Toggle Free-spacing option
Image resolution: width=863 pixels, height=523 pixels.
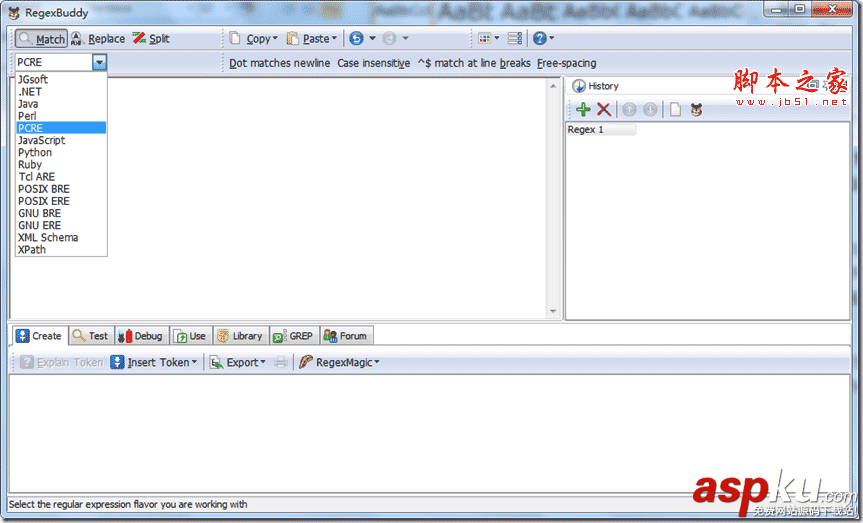(x=566, y=63)
